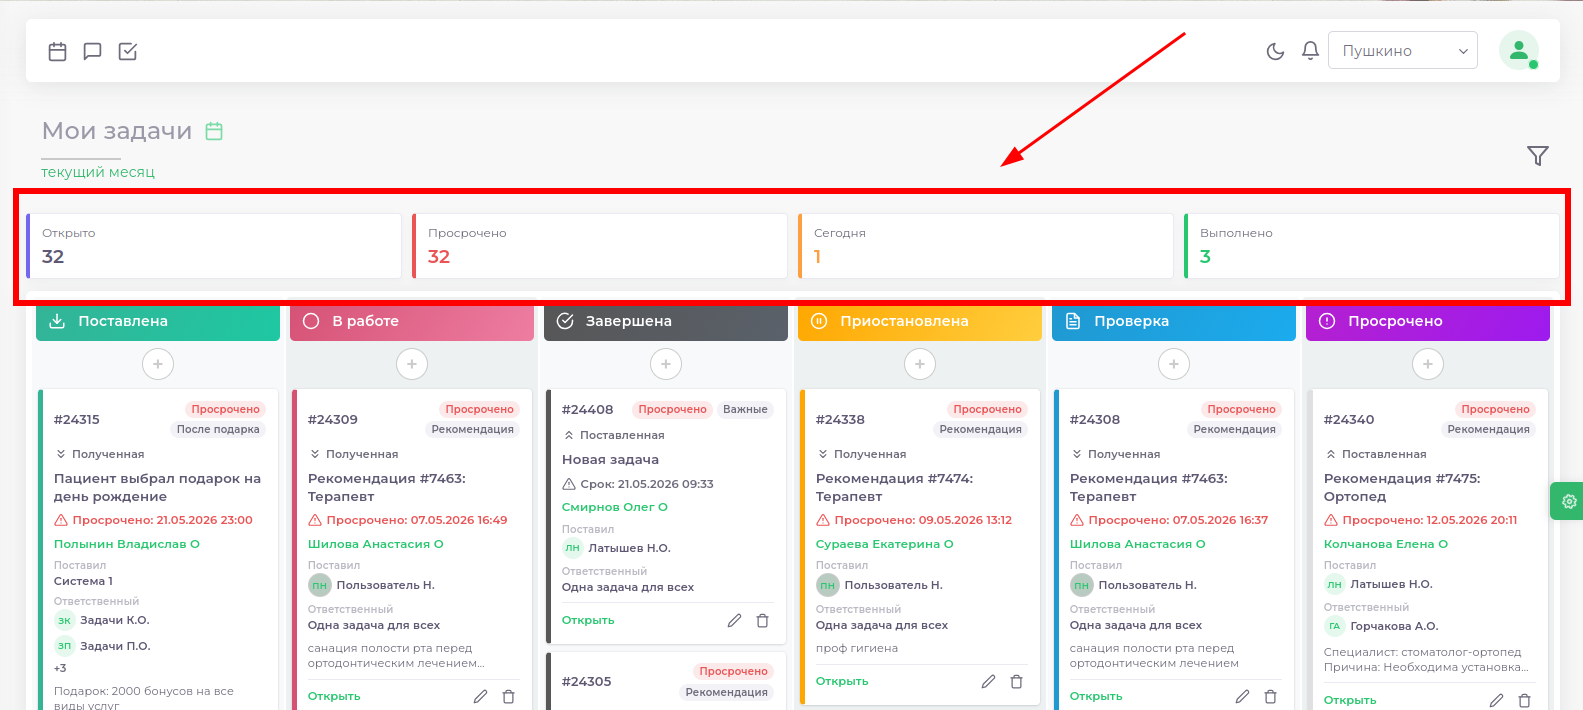Open task #24308 via Открыть link
This screenshot has height=710, width=1583.
(x=1096, y=696)
